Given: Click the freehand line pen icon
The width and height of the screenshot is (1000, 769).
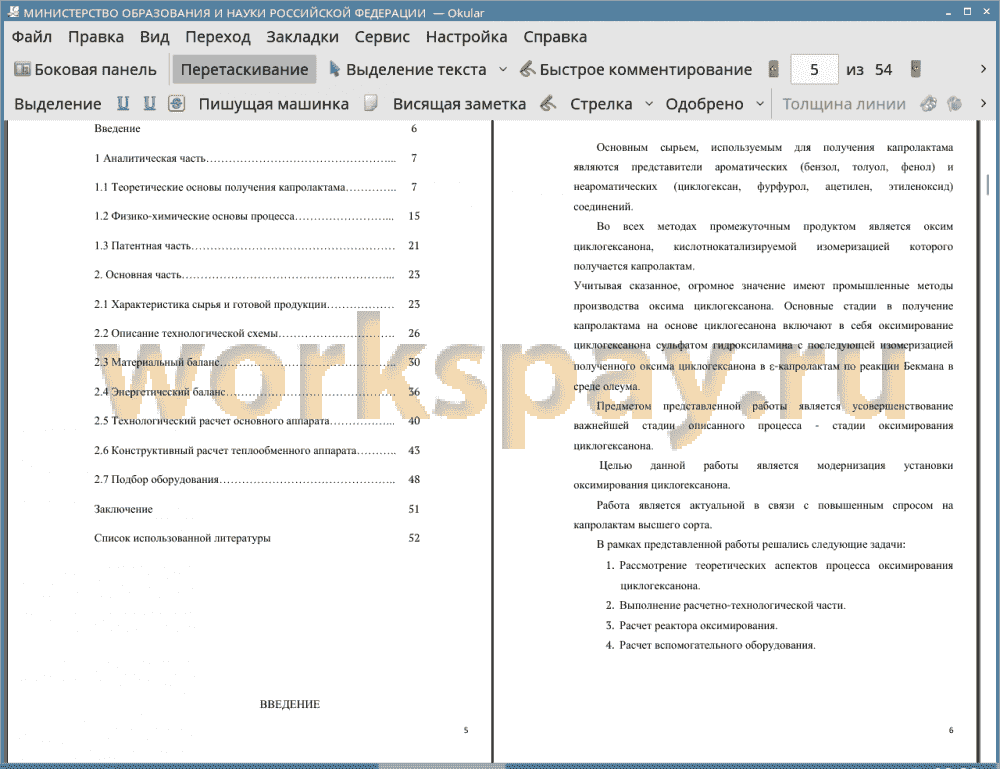Looking at the screenshot, I should (x=548, y=103).
